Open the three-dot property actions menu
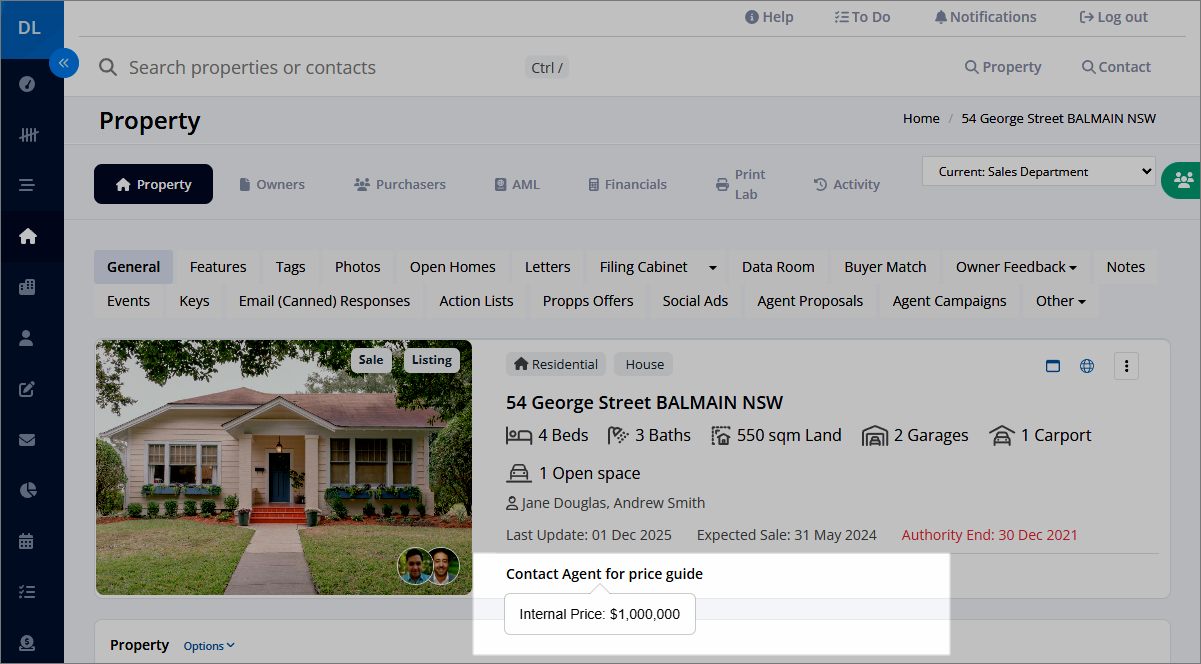1201x664 pixels. click(1126, 366)
